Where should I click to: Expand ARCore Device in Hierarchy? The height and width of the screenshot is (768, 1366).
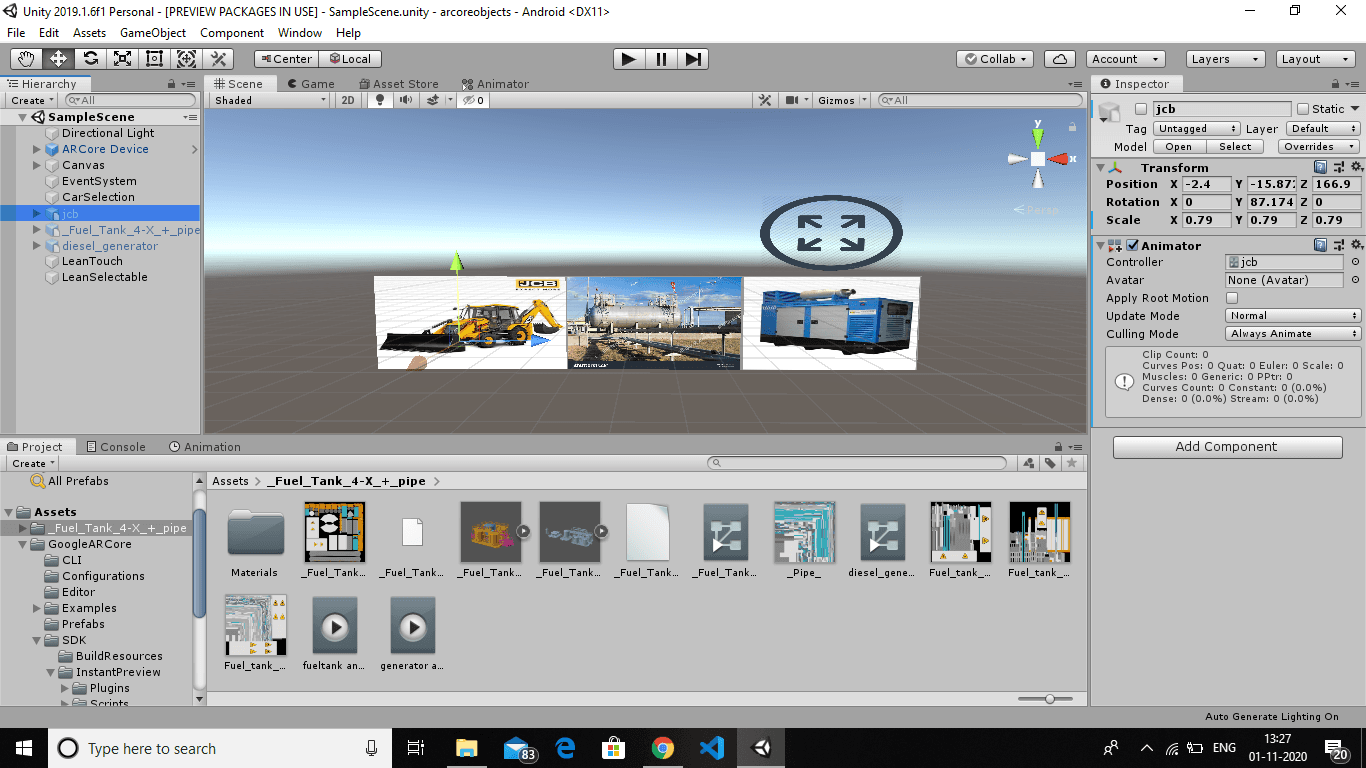point(37,149)
